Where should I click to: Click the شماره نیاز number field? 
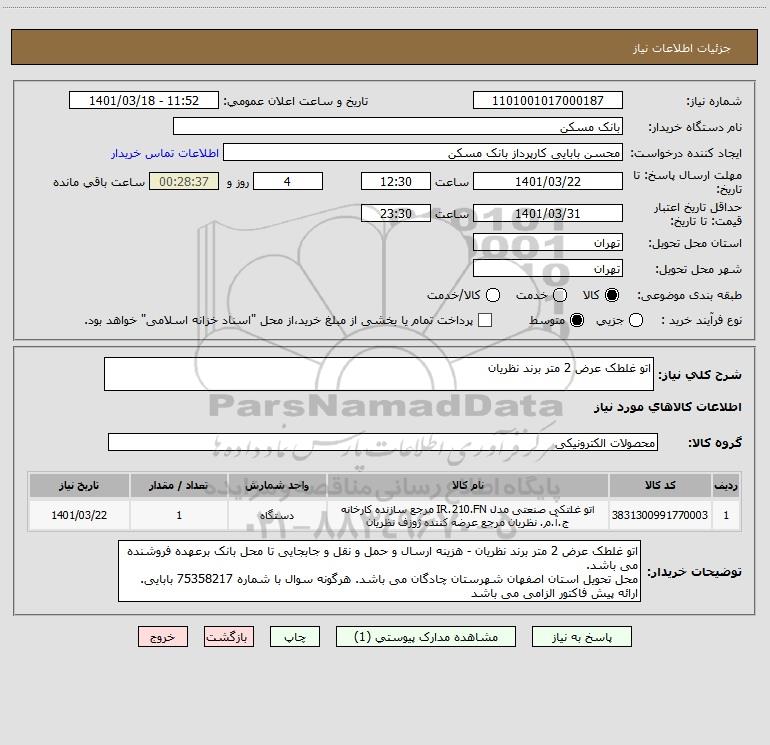pos(548,100)
